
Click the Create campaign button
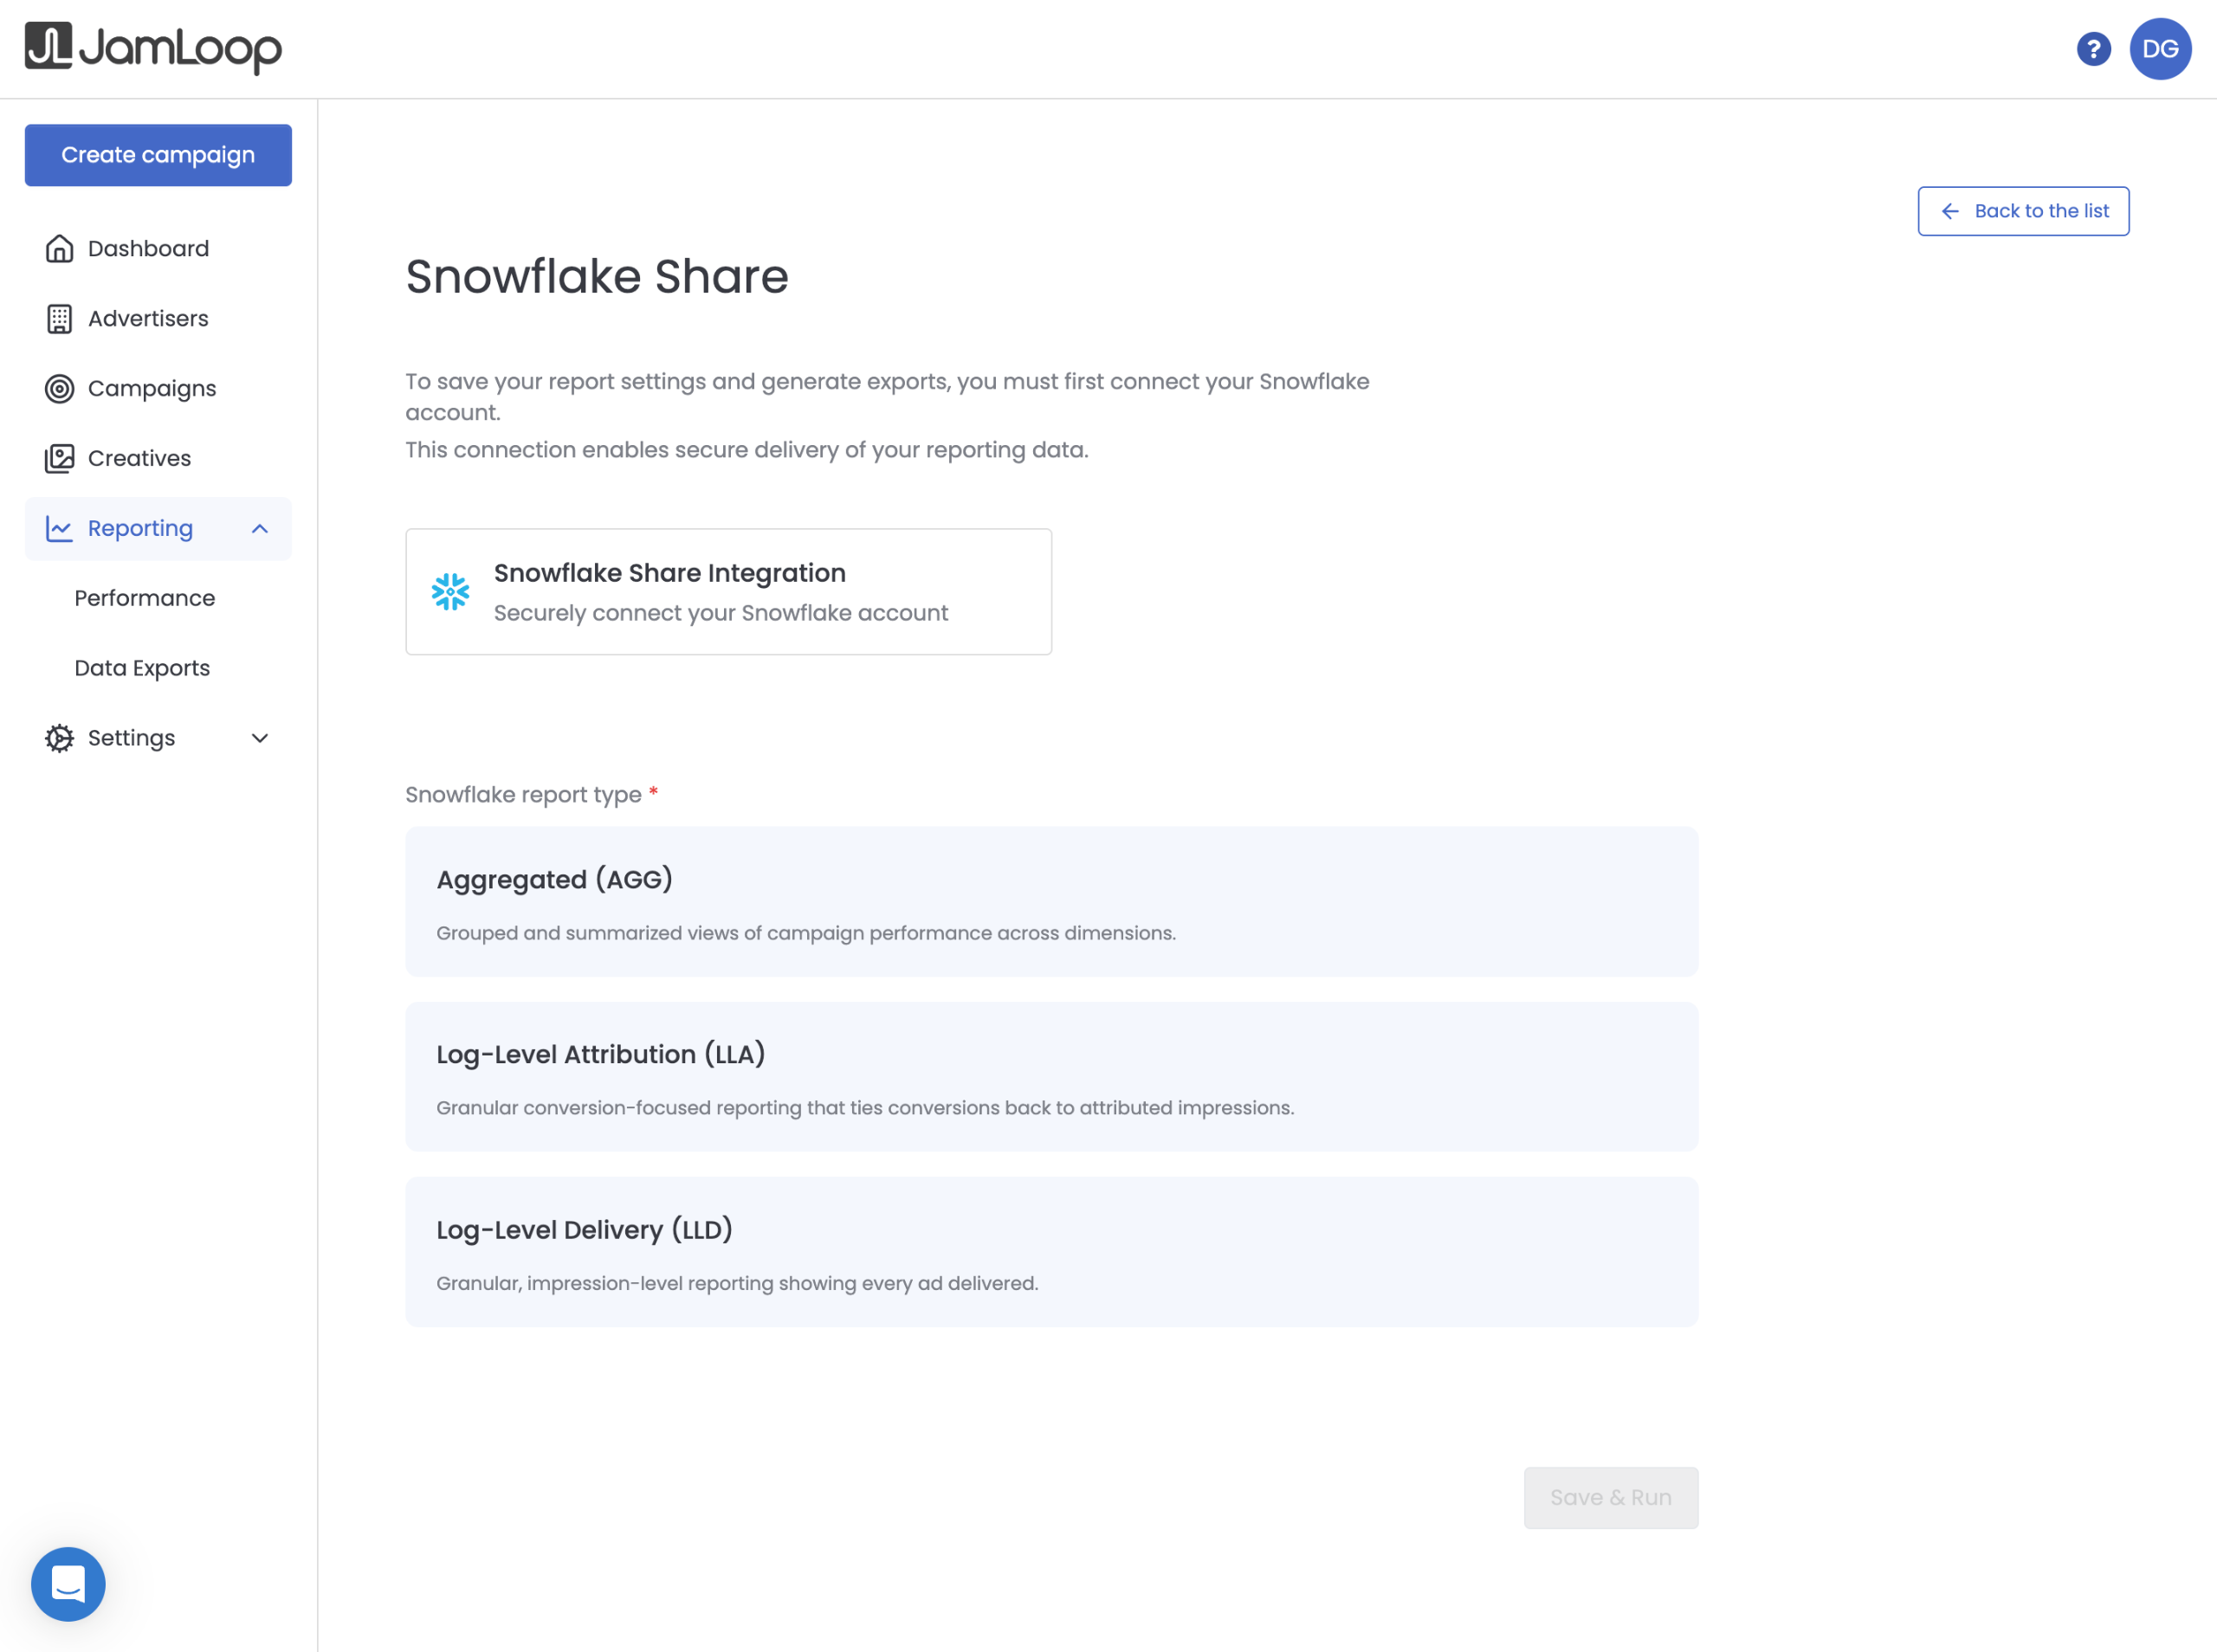(158, 155)
